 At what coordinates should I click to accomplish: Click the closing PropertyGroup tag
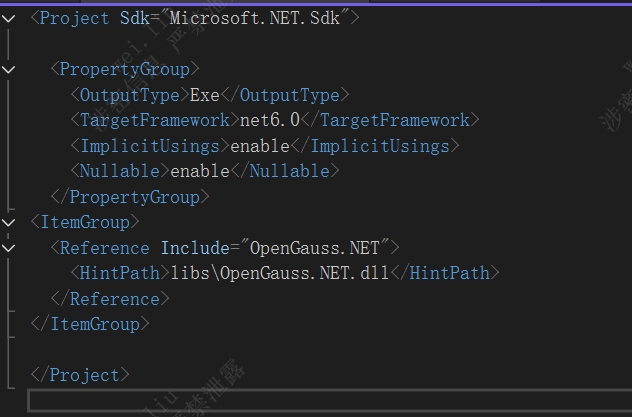point(130,197)
